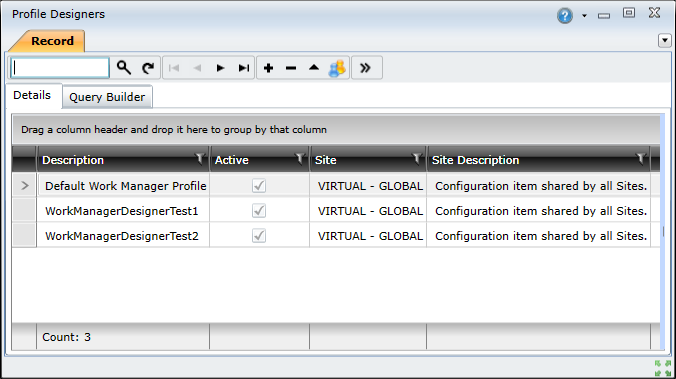
Task: Toggle Active checkbox for WorkManagerDesignerTest2
Action: tap(259, 236)
